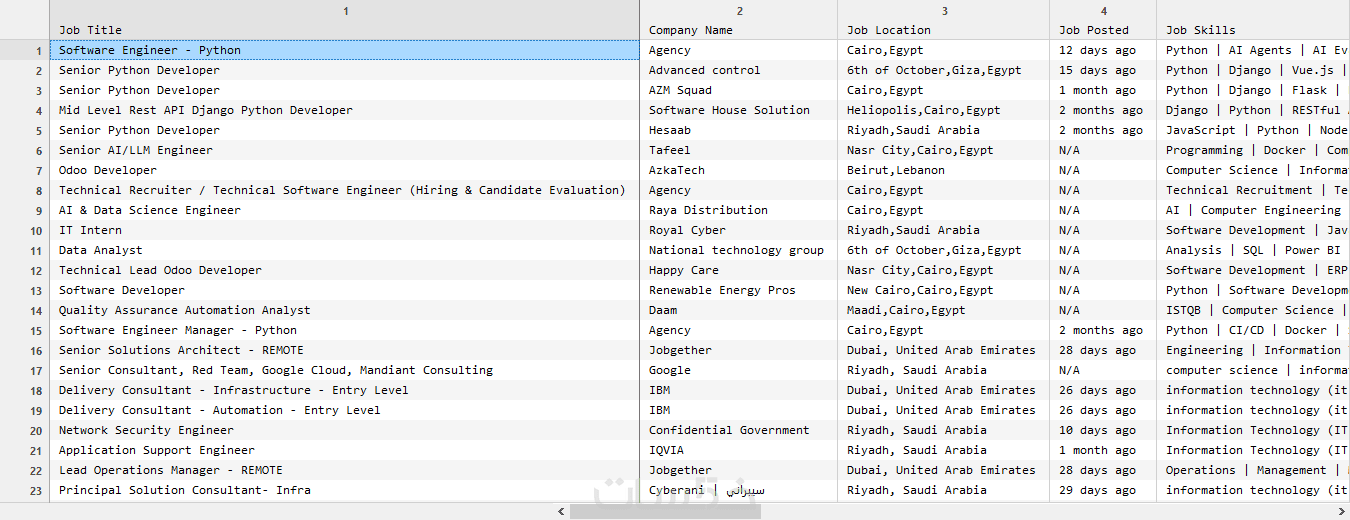Select the 'Maadi,Cairo,Egypt' location cell
1350x520 pixels.
pyautogui.click(x=944, y=310)
